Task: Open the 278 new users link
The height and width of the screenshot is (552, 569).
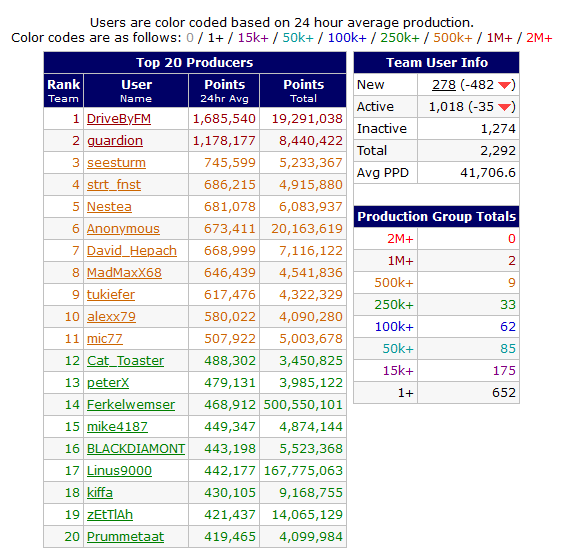Action: [443, 85]
